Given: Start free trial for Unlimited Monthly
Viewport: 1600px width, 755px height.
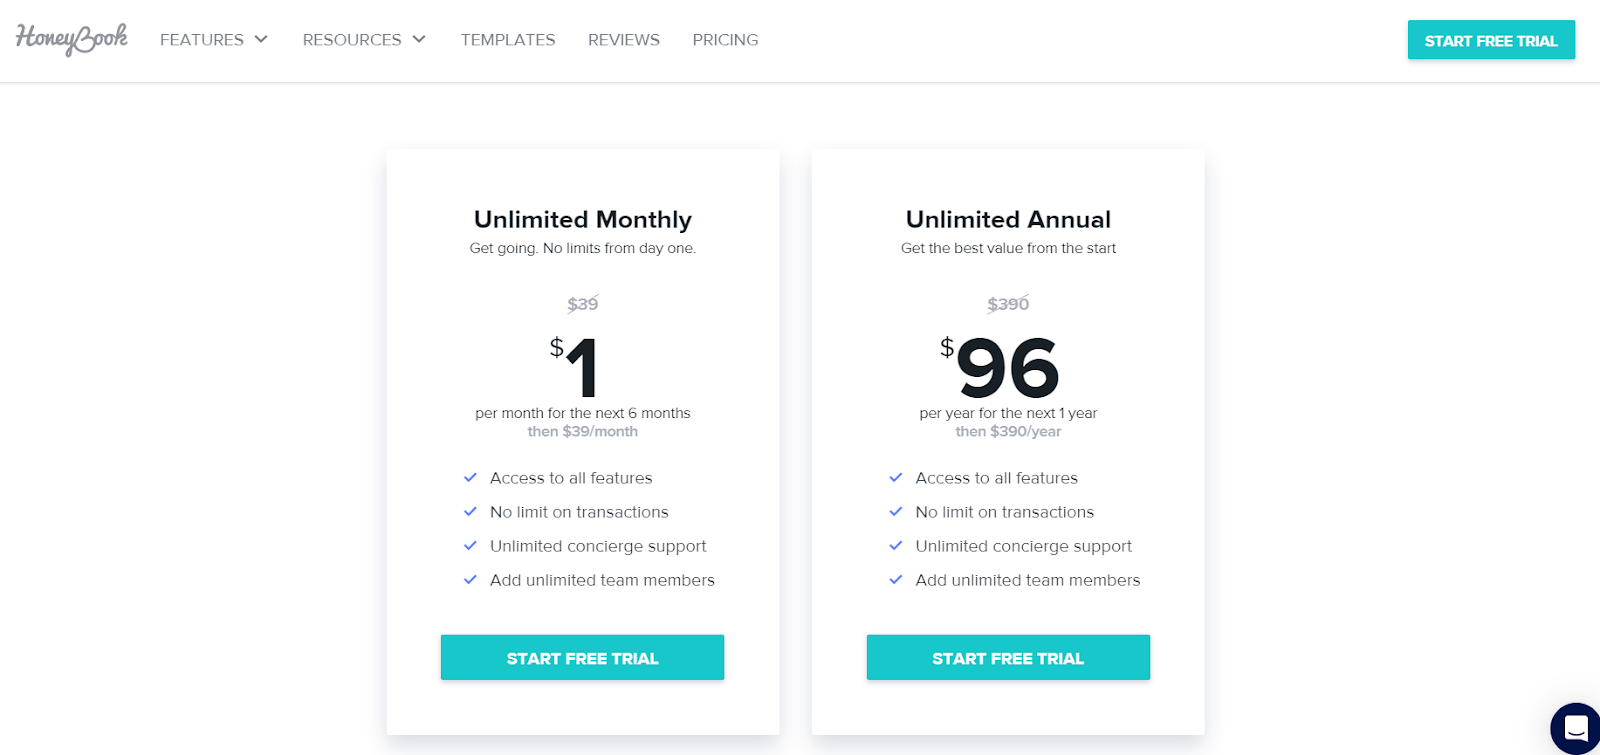Looking at the screenshot, I should click(x=582, y=658).
